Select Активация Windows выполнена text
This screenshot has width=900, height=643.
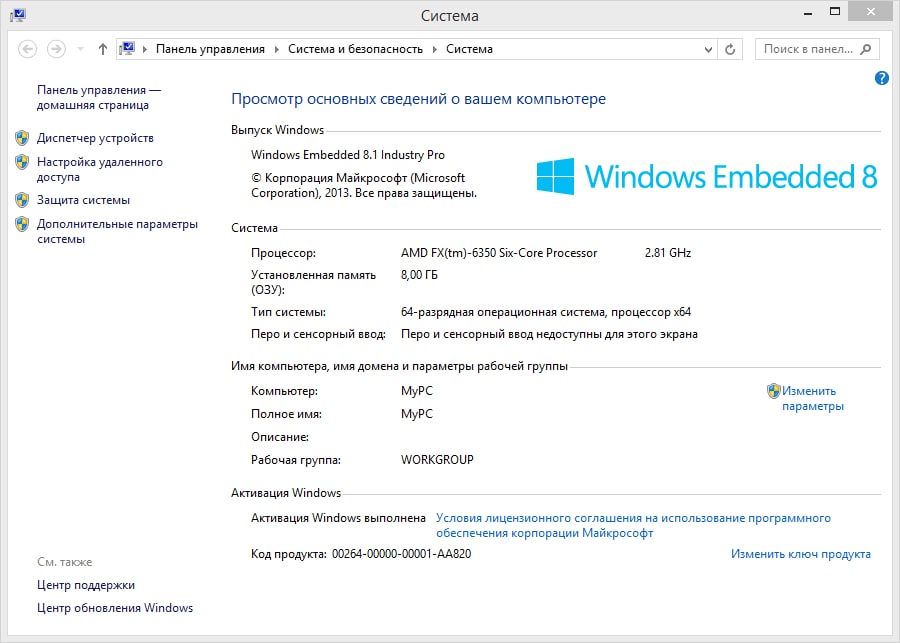click(x=338, y=518)
